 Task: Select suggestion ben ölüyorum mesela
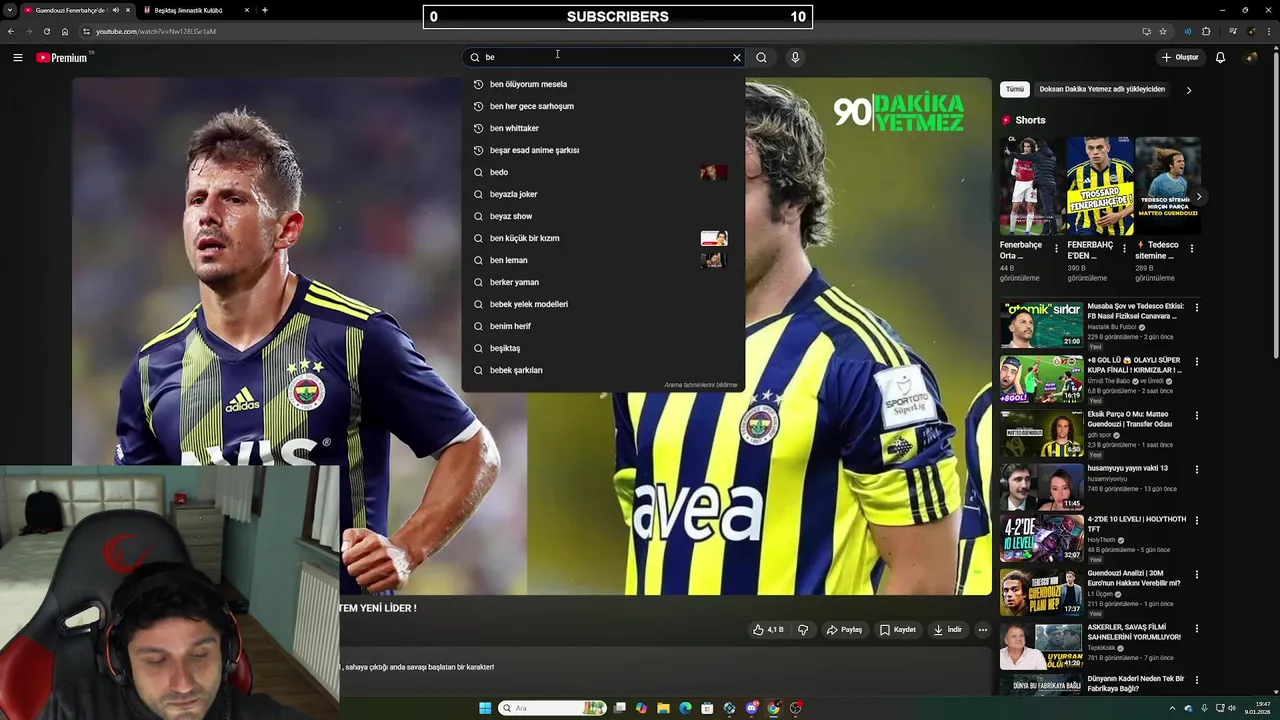(x=603, y=84)
